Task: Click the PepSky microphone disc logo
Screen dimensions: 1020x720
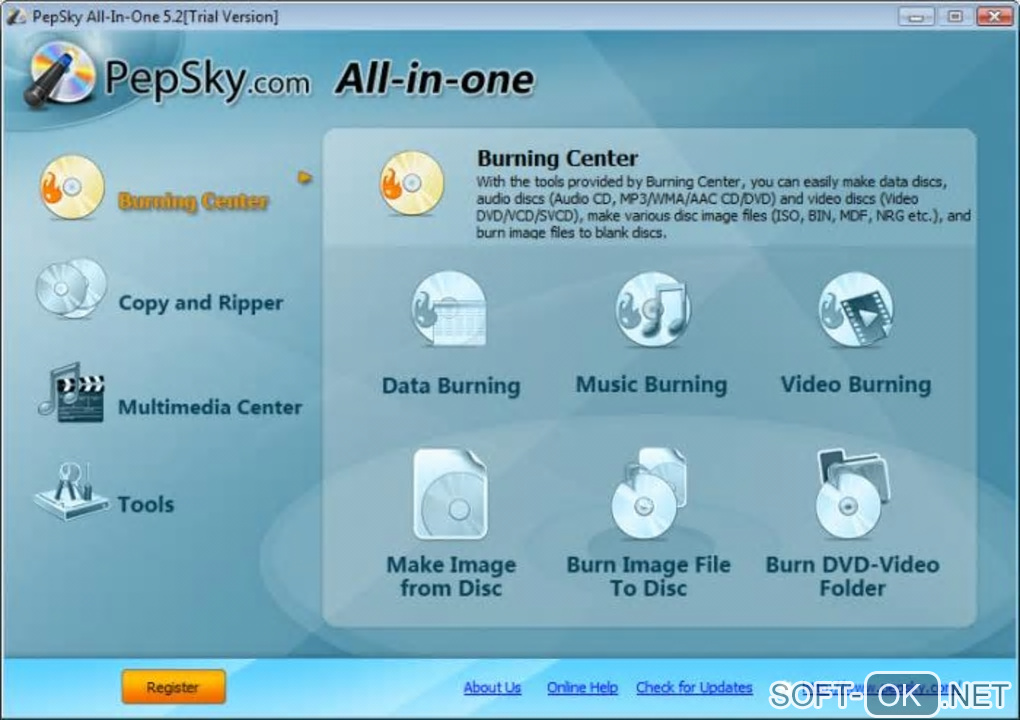Action: pos(59,75)
